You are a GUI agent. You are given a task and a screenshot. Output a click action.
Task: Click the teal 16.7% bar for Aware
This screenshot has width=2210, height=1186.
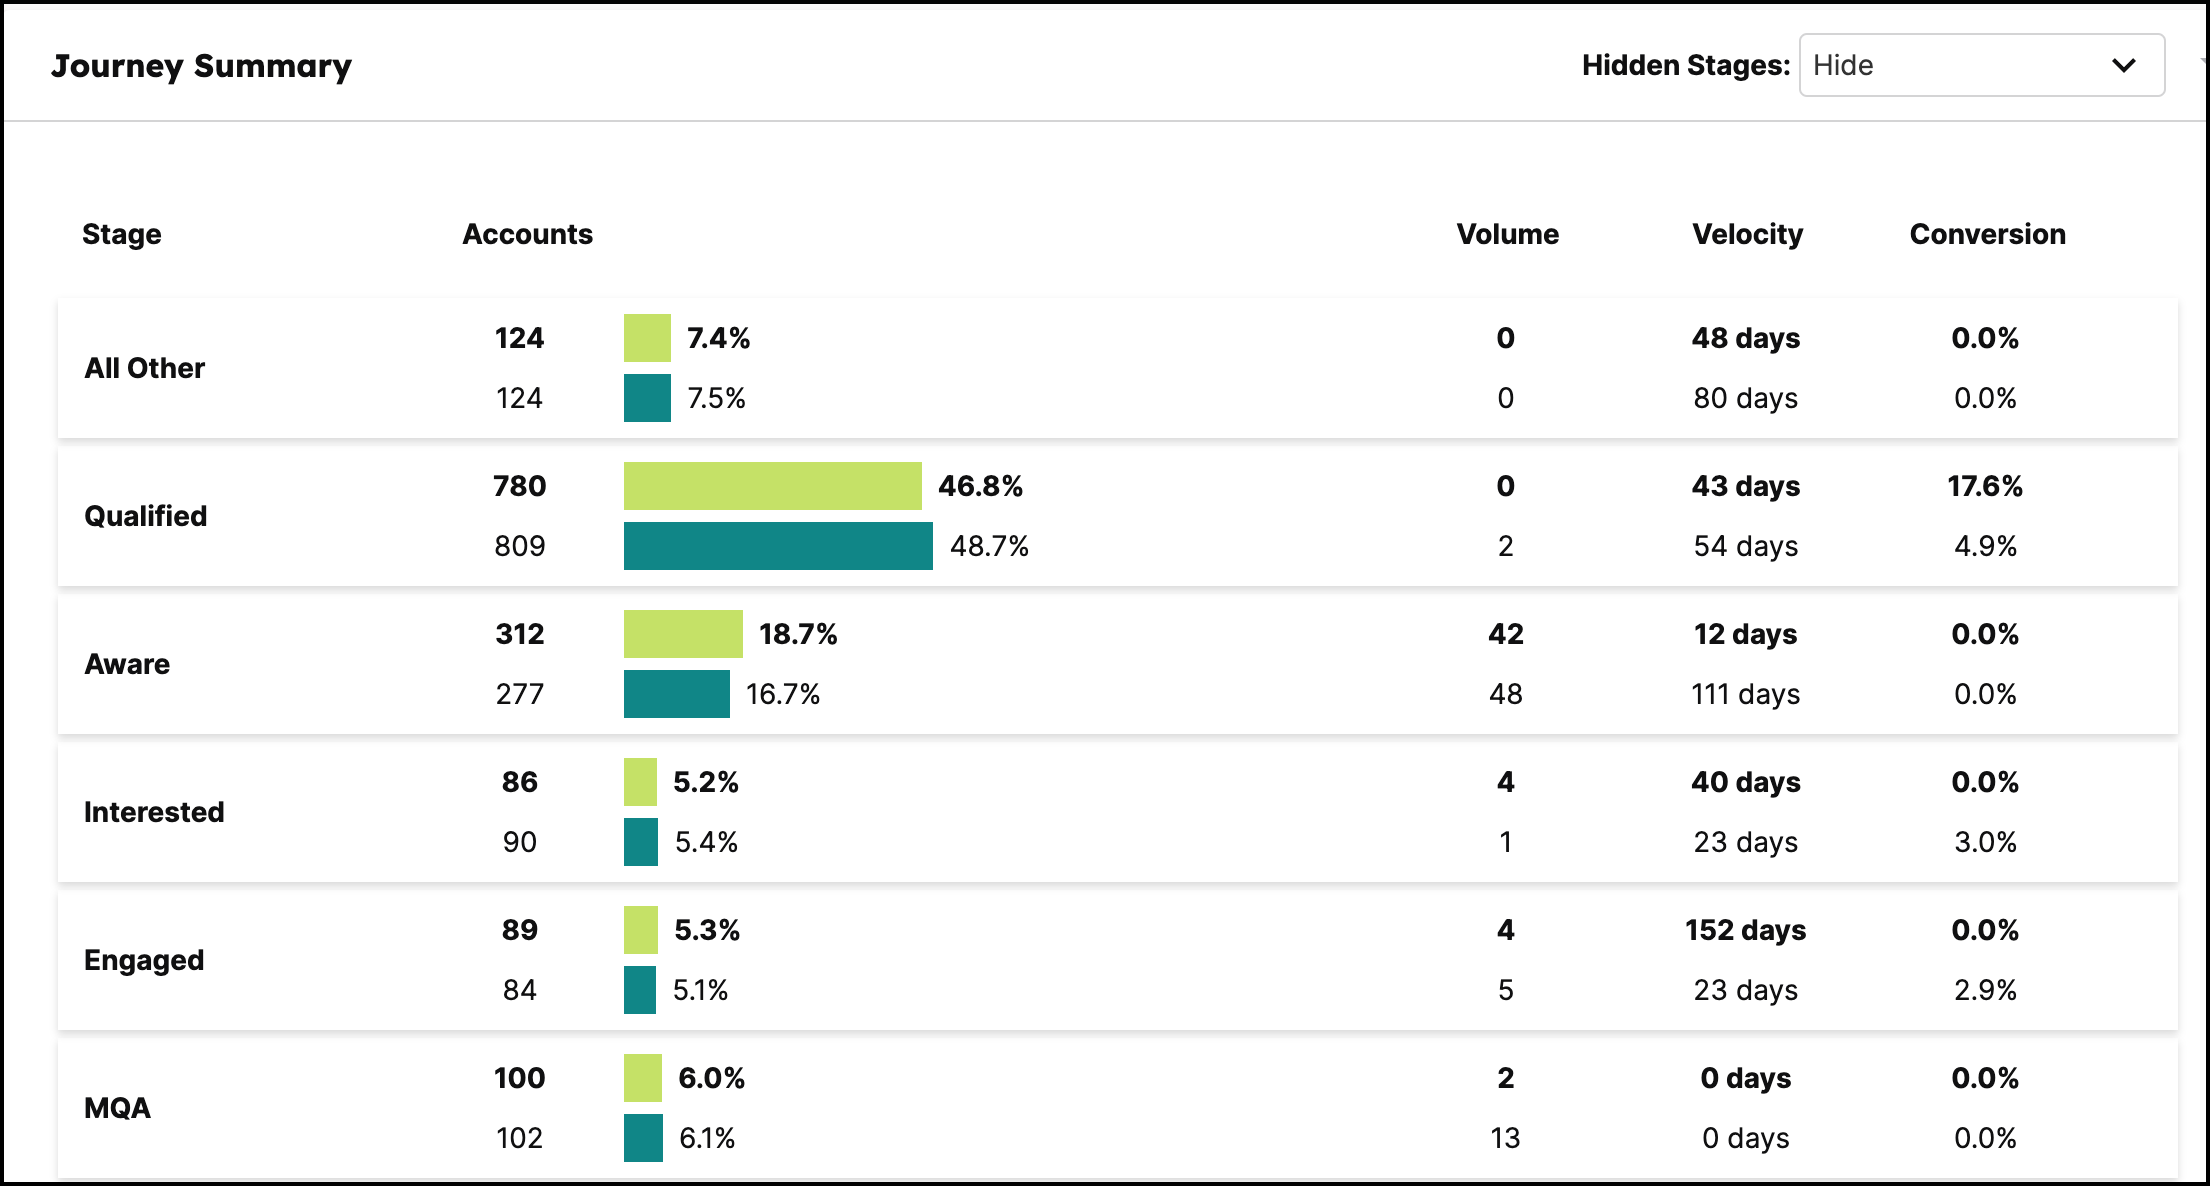[x=677, y=693]
